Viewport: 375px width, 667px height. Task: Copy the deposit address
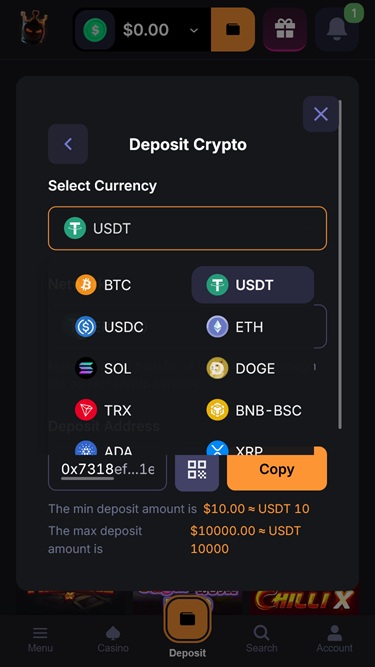277,470
